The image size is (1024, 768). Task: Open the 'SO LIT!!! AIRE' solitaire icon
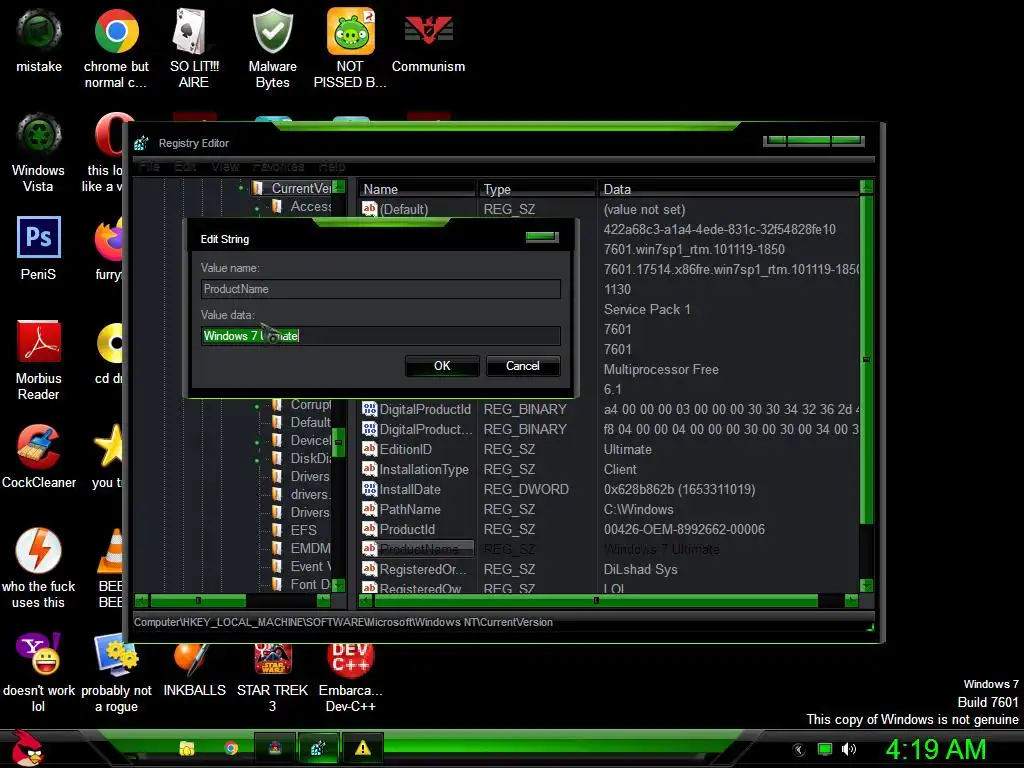[194, 48]
